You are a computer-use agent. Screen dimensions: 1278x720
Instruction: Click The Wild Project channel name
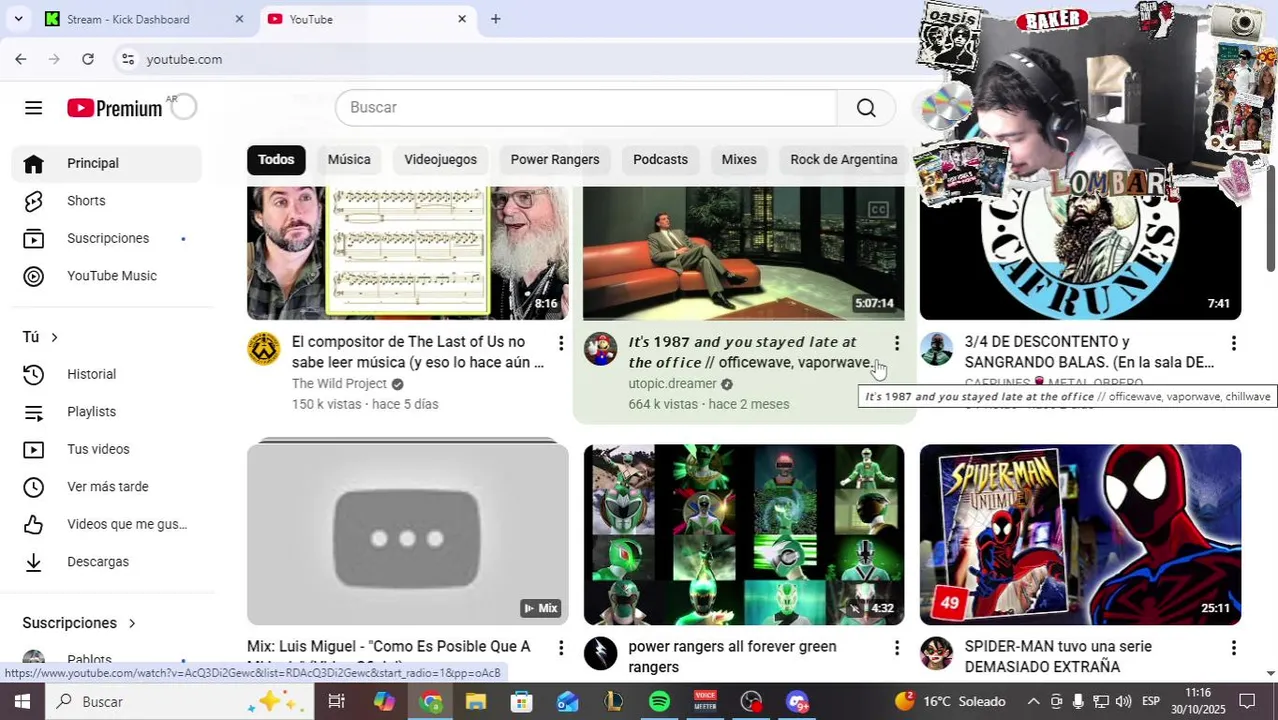click(339, 384)
